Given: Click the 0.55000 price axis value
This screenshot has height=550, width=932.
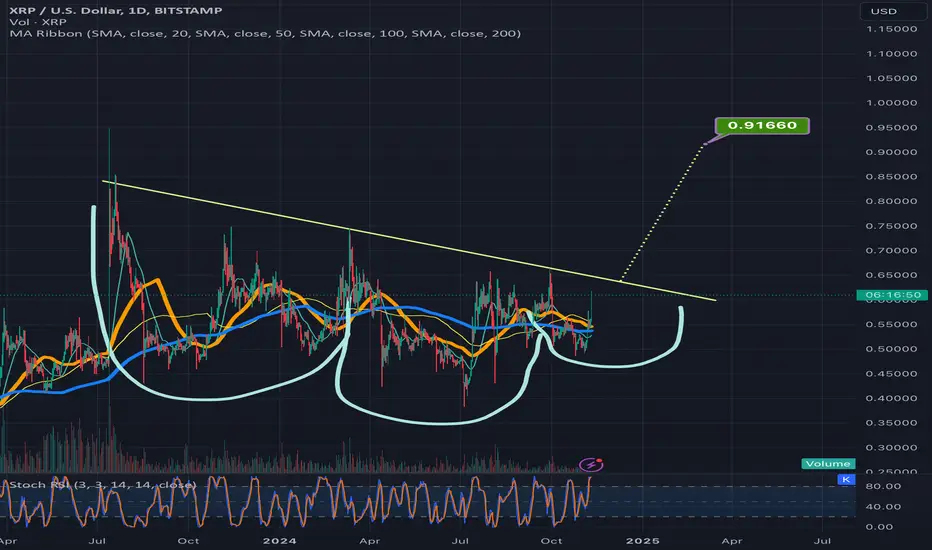Looking at the screenshot, I should click(892, 324).
